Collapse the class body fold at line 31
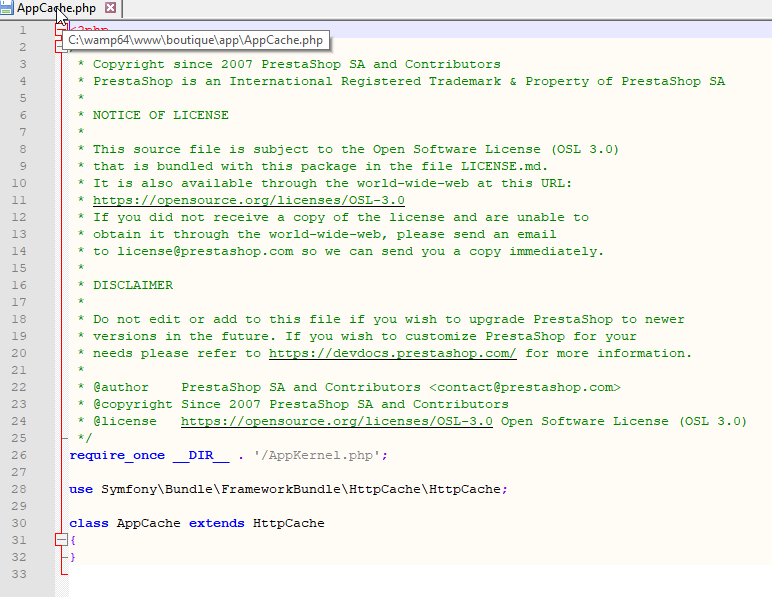 [x=61, y=540]
